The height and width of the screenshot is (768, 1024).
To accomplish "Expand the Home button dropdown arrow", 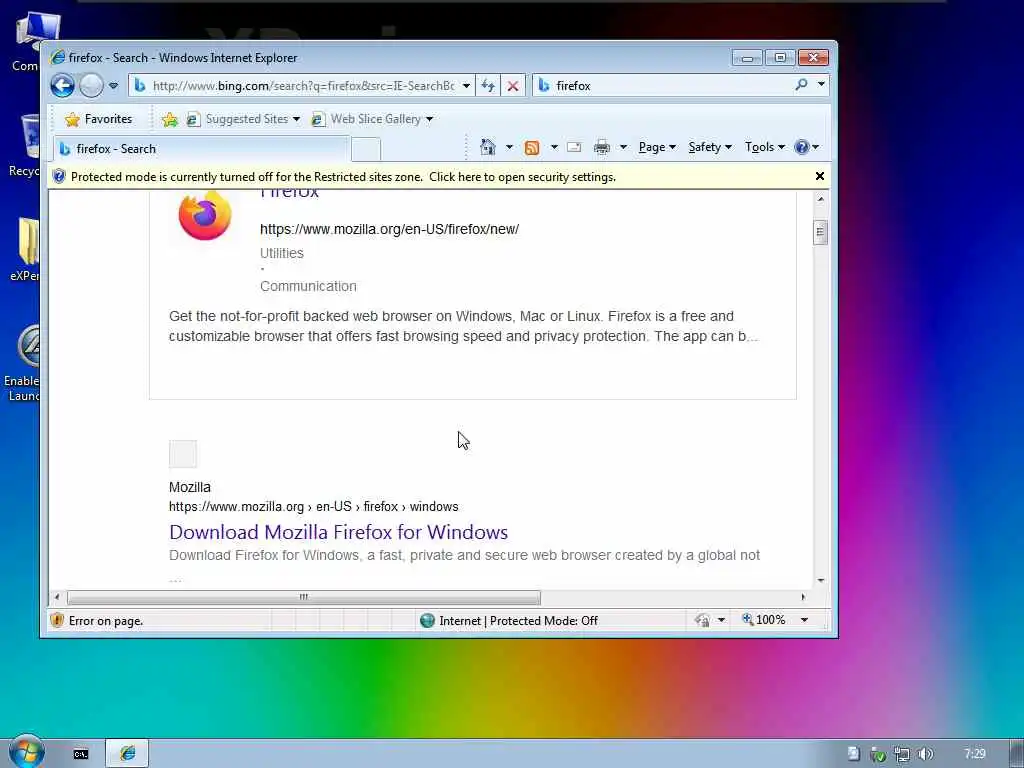I will coord(509,147).
